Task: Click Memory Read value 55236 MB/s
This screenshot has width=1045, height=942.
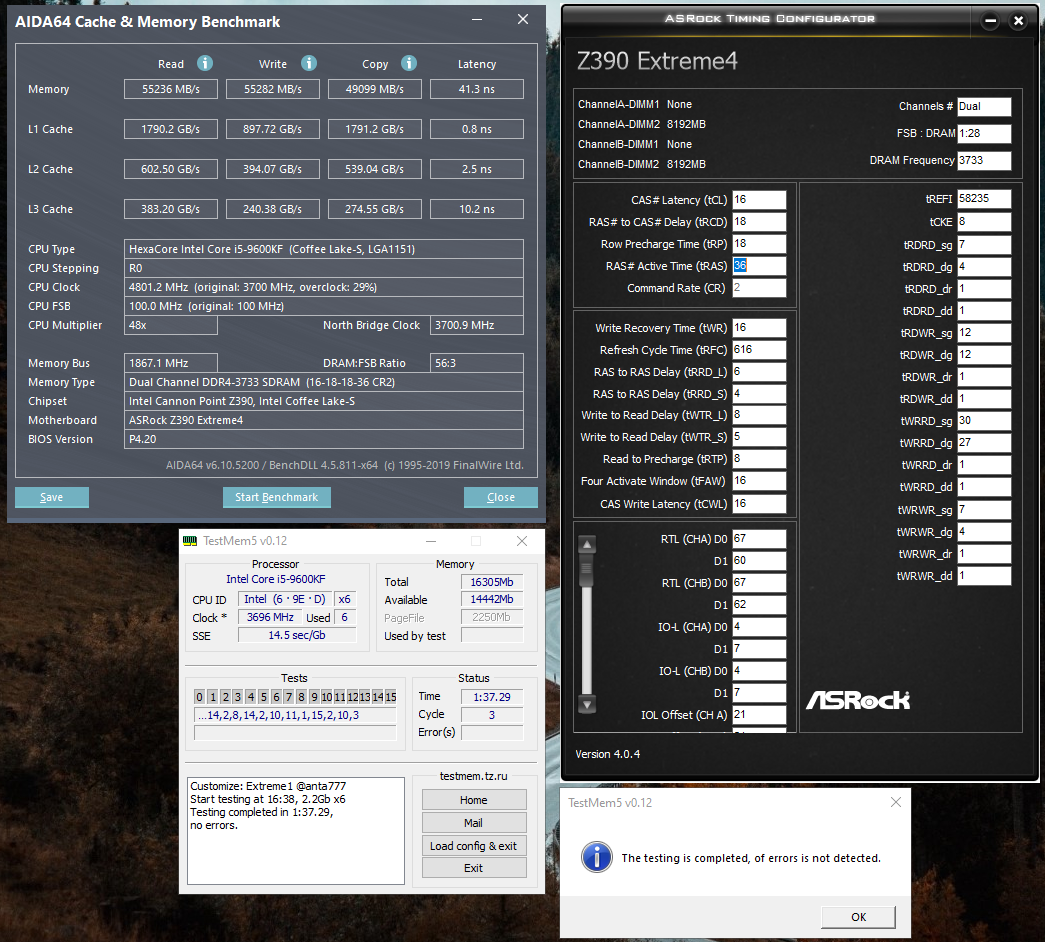Action: 171,89
